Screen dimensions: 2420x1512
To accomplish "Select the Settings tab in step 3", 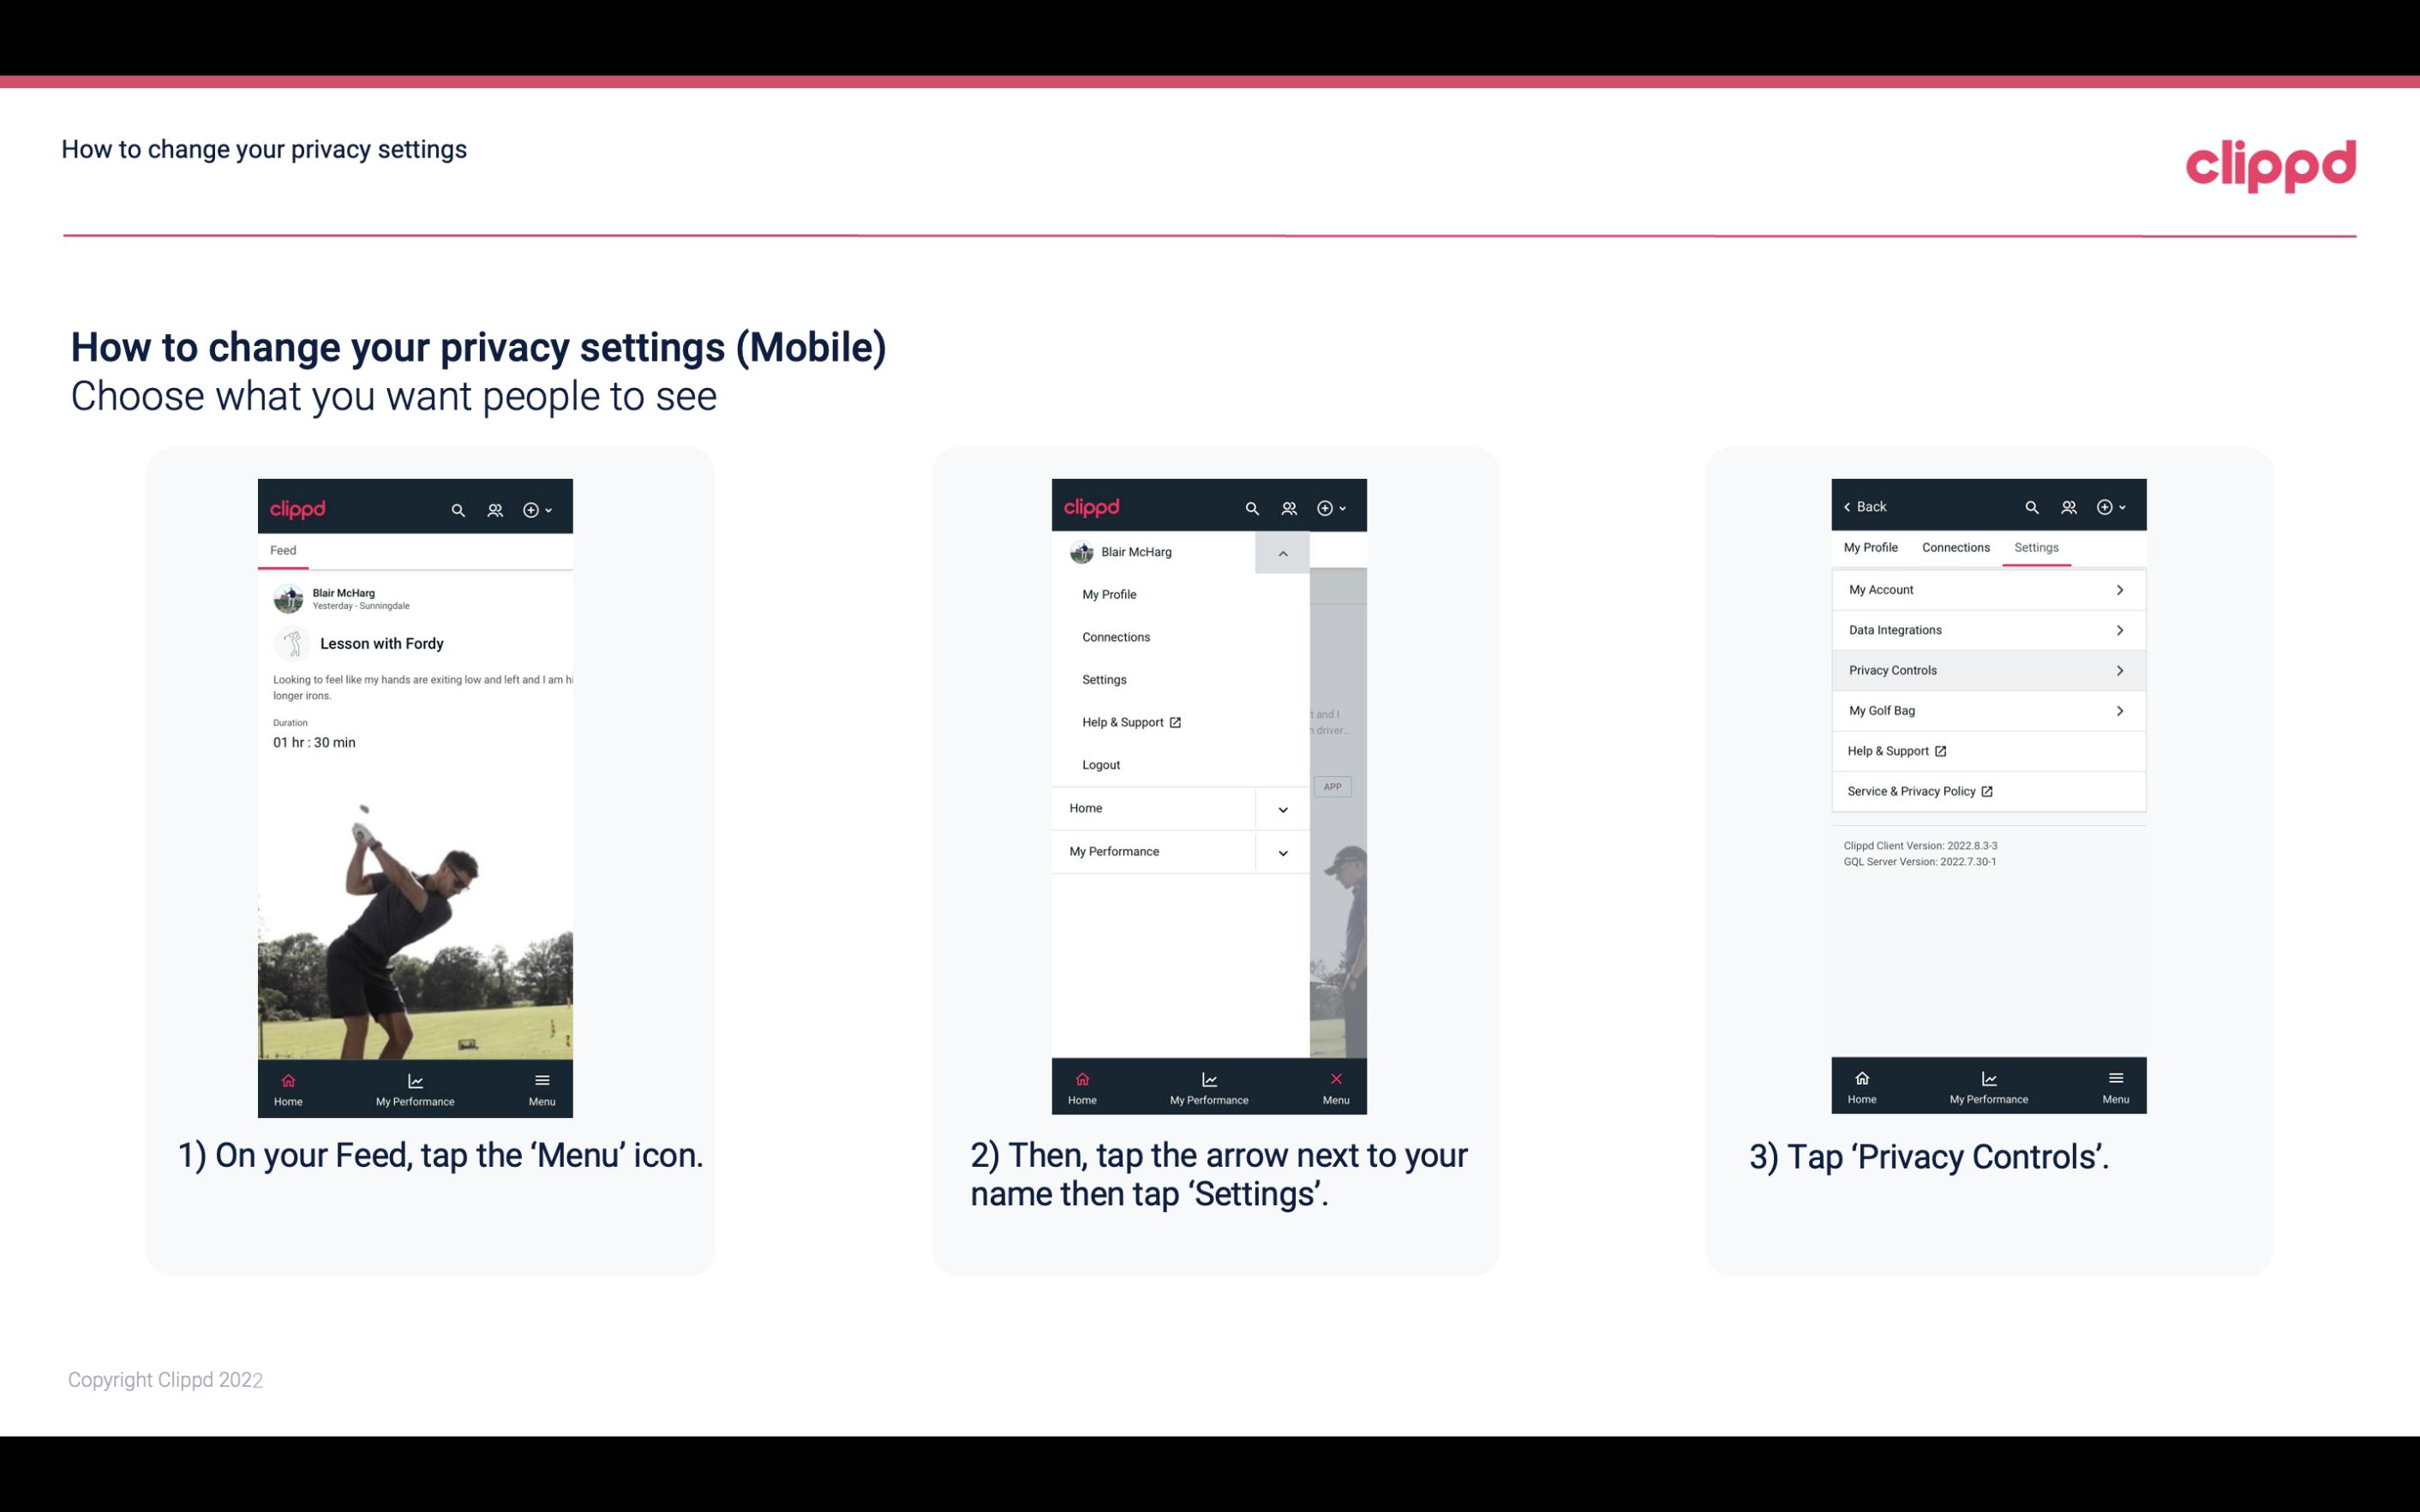I will [2037, 547].
